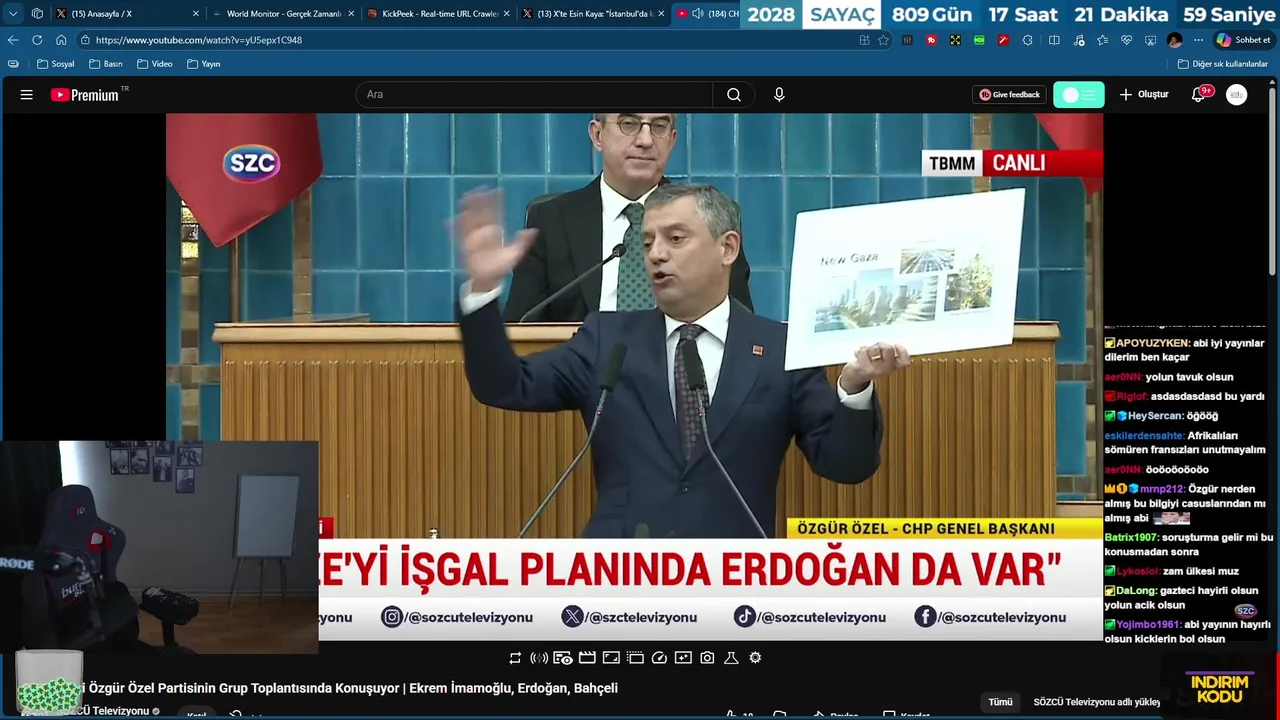1280x720 pixels.
Task: Toggle split screen in browser toolbar
Action: (x=1054, y=40)
